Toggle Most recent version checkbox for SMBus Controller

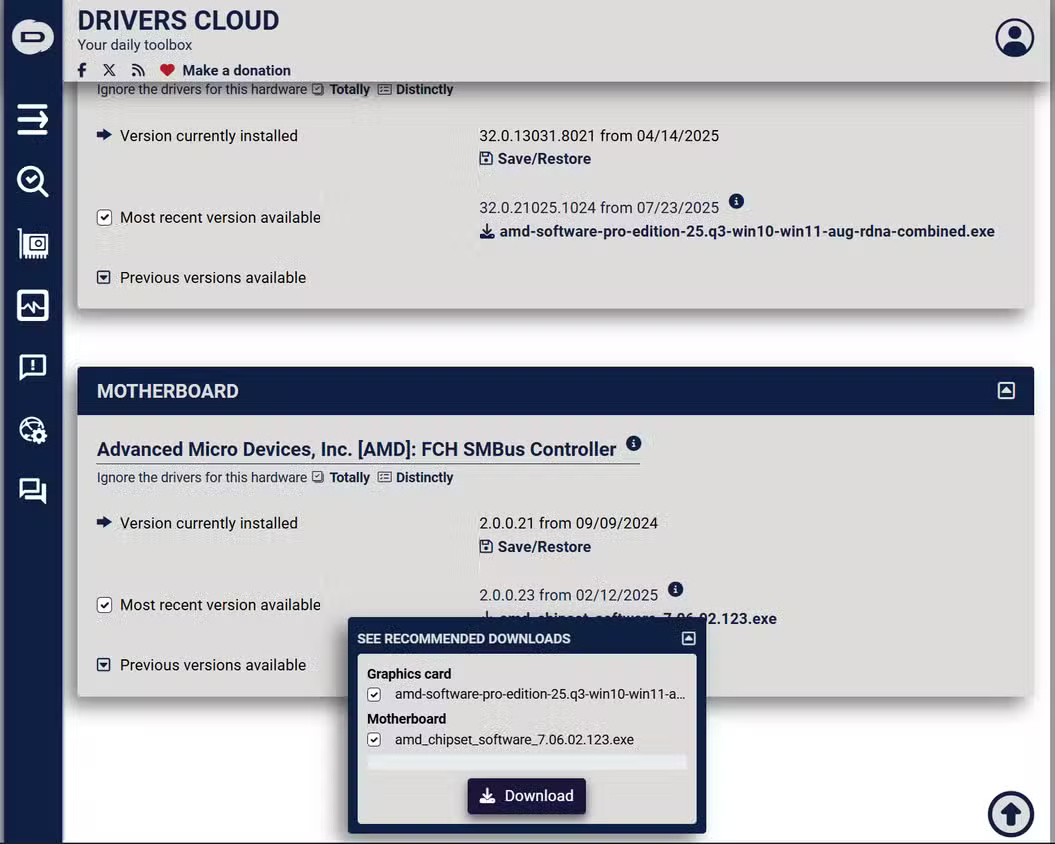pyautogui.click(x=104, y=605)
